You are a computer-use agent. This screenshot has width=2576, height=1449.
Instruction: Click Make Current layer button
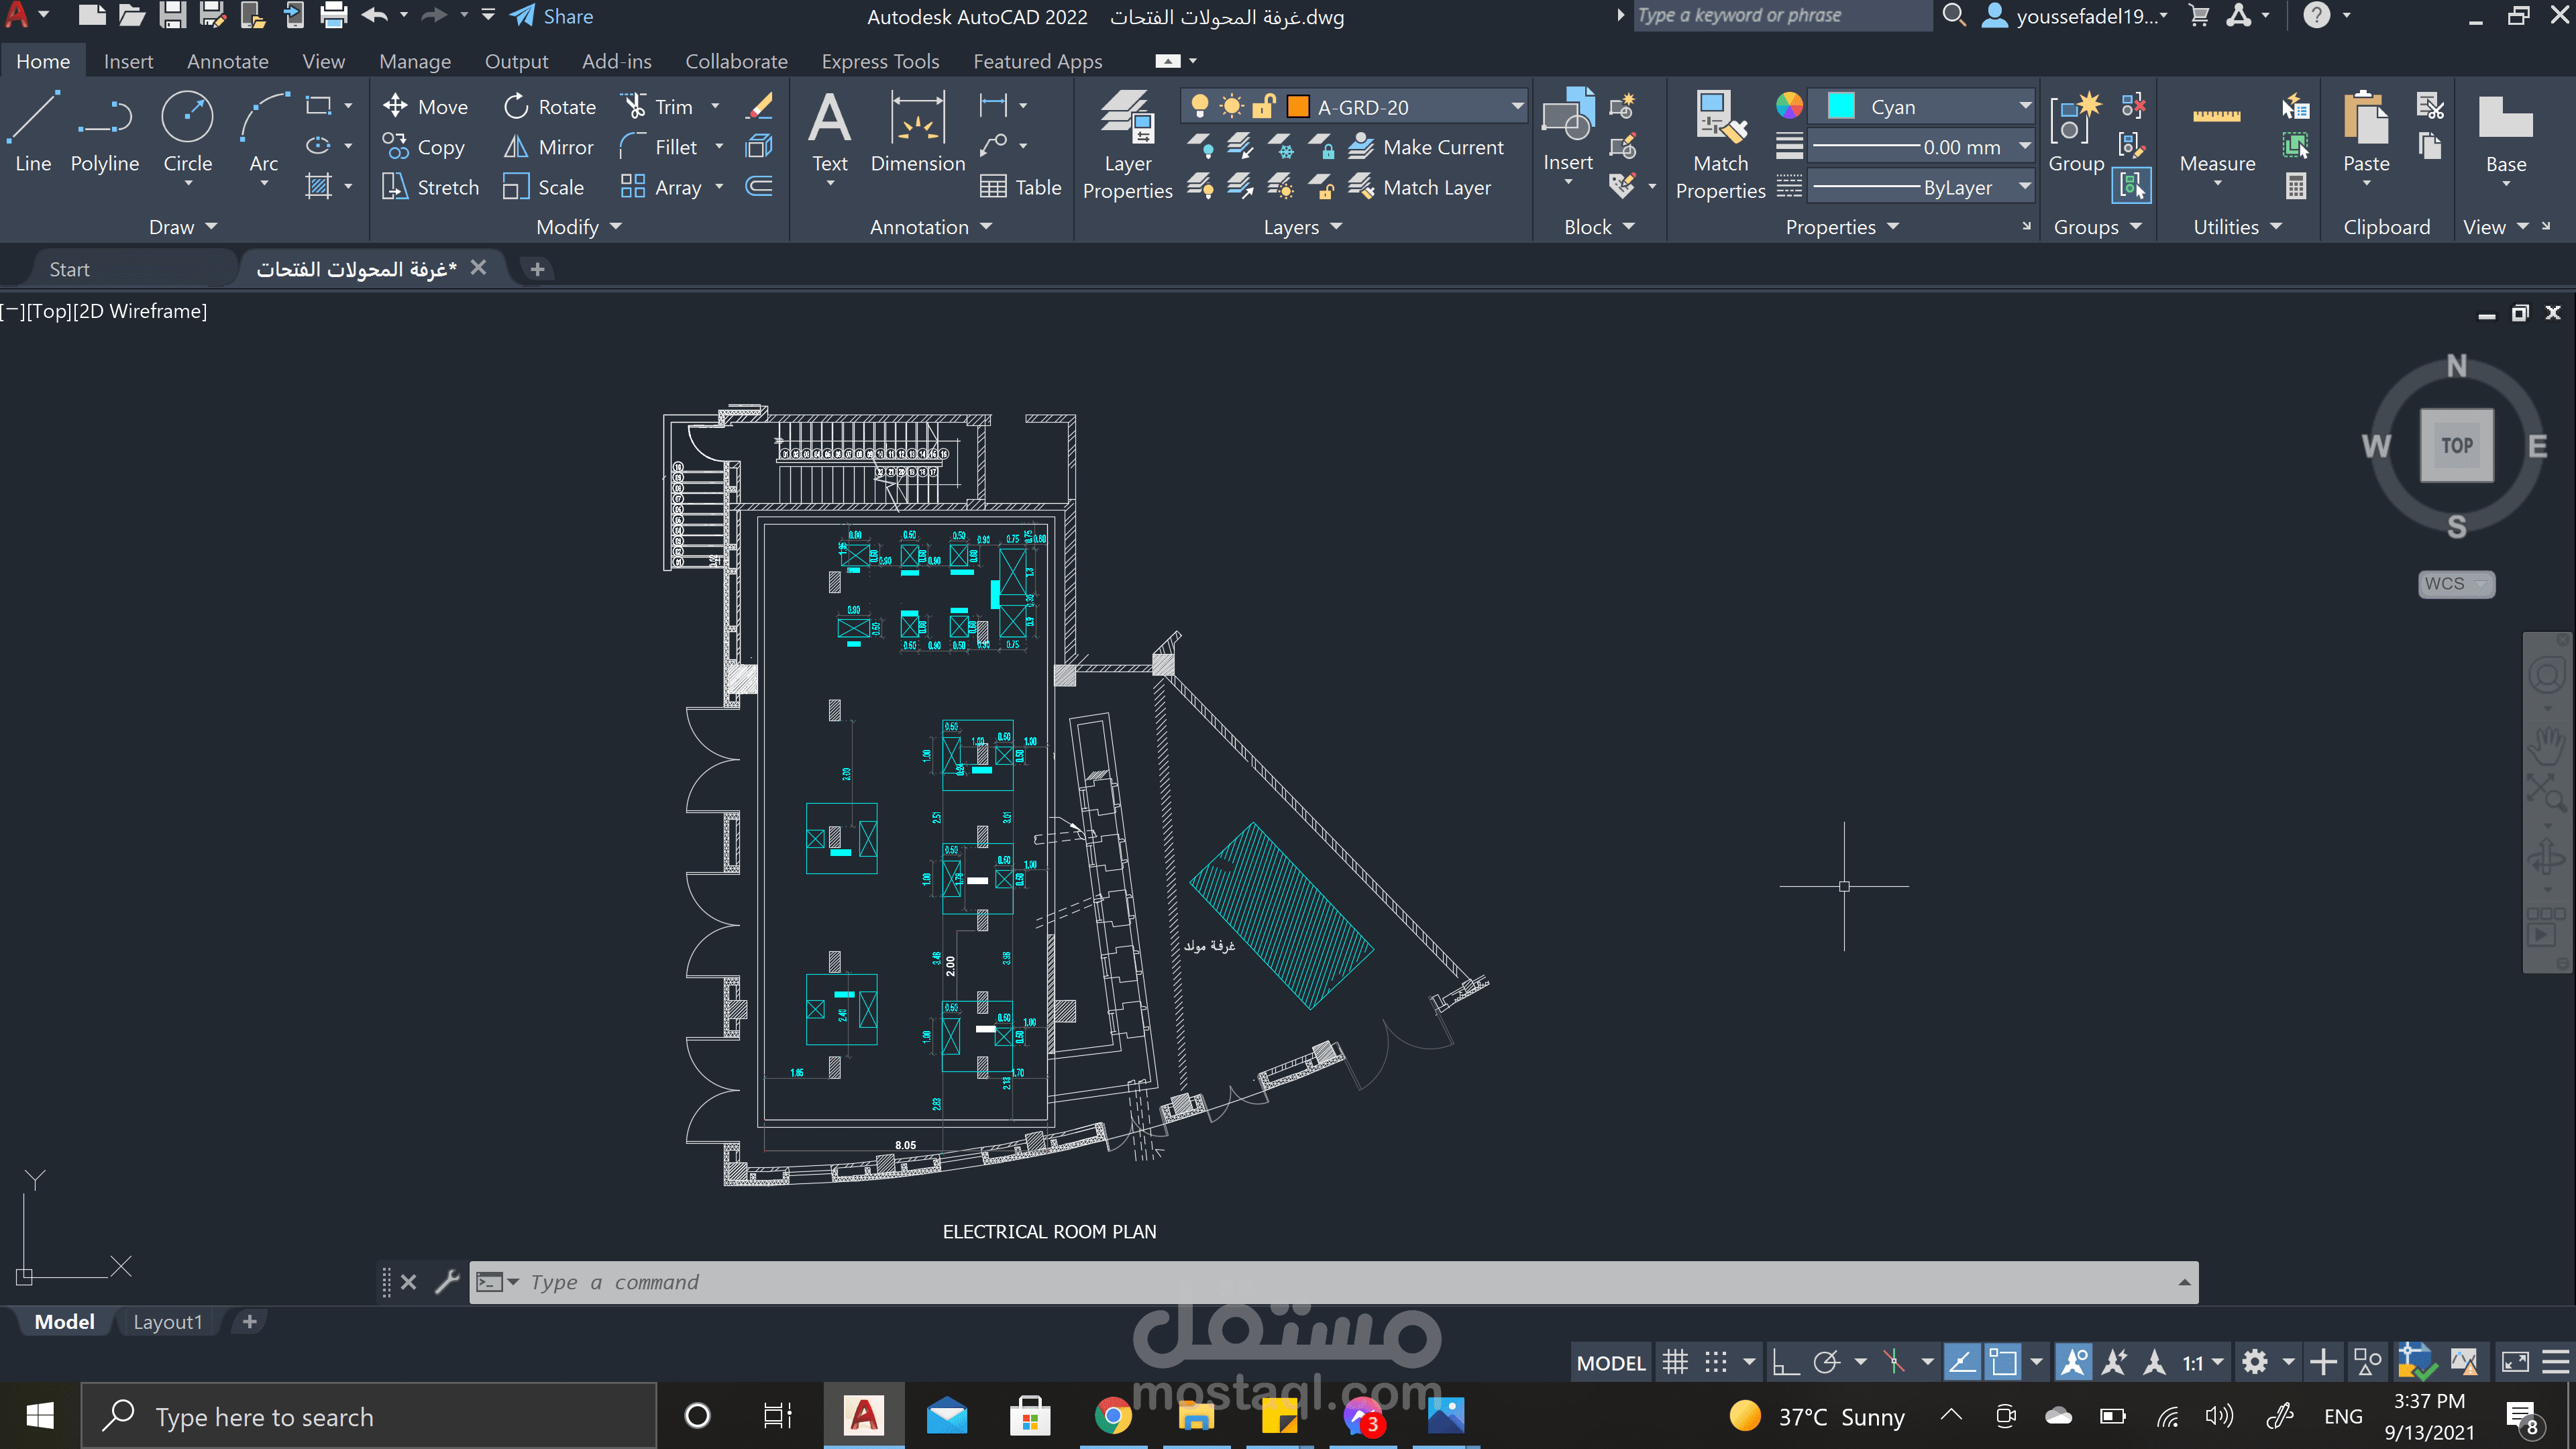(1426, 147)
